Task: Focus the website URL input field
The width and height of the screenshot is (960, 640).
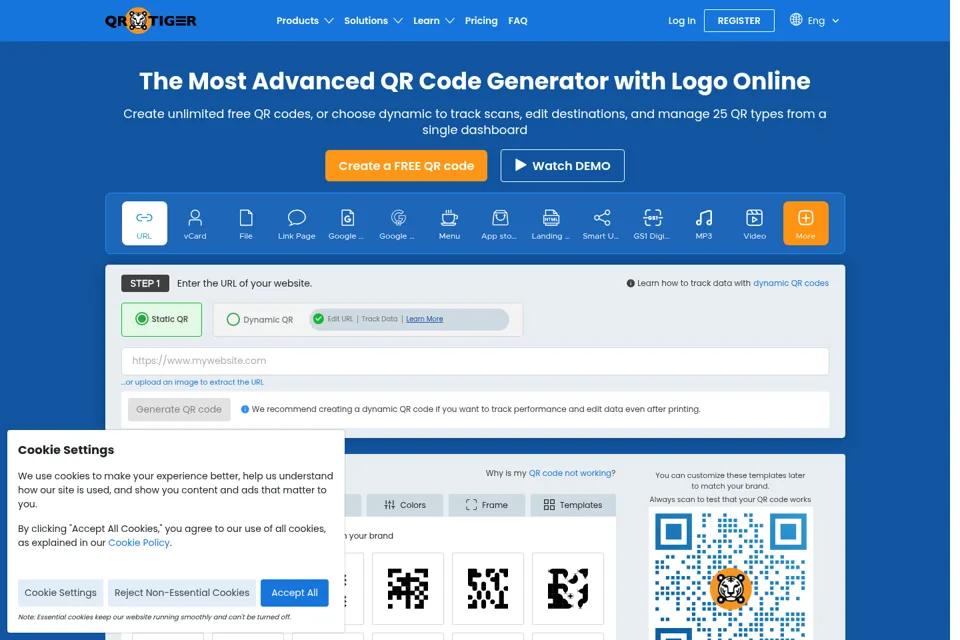Action: pos(475,361)
